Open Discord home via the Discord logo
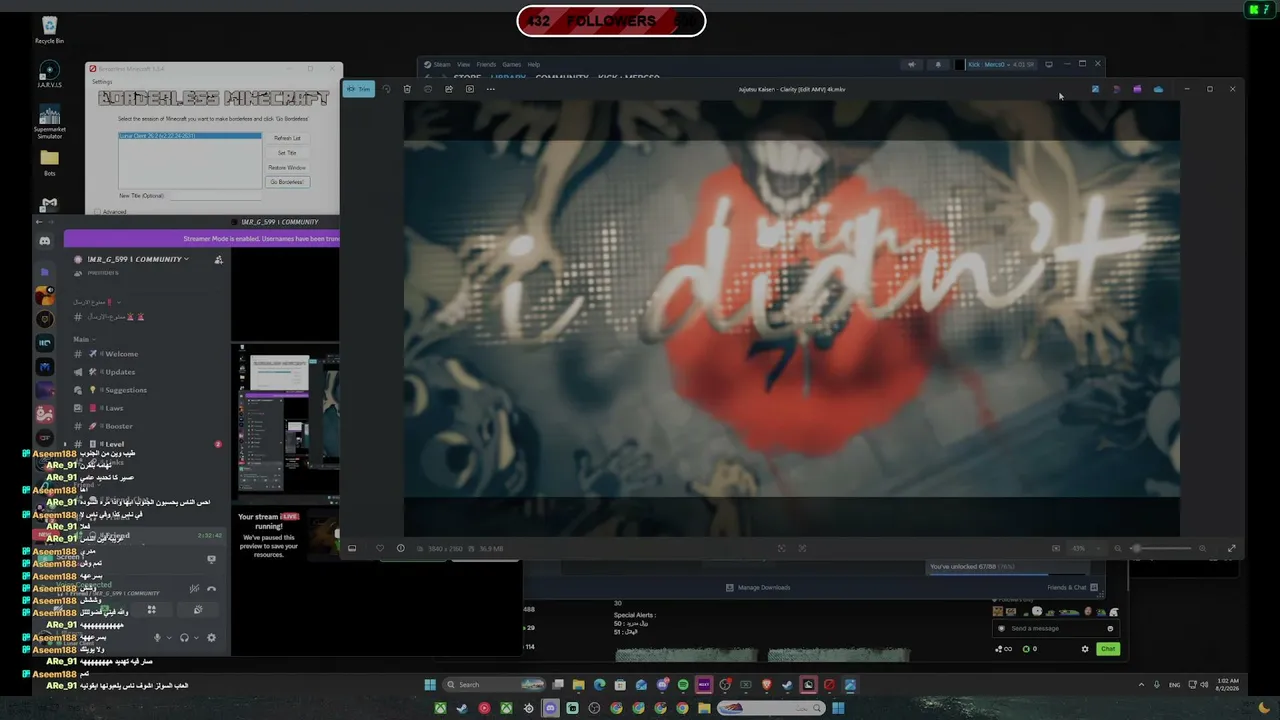Image resolution: width=1280 pixels, height=720 pixels. (x=44, y=241)
